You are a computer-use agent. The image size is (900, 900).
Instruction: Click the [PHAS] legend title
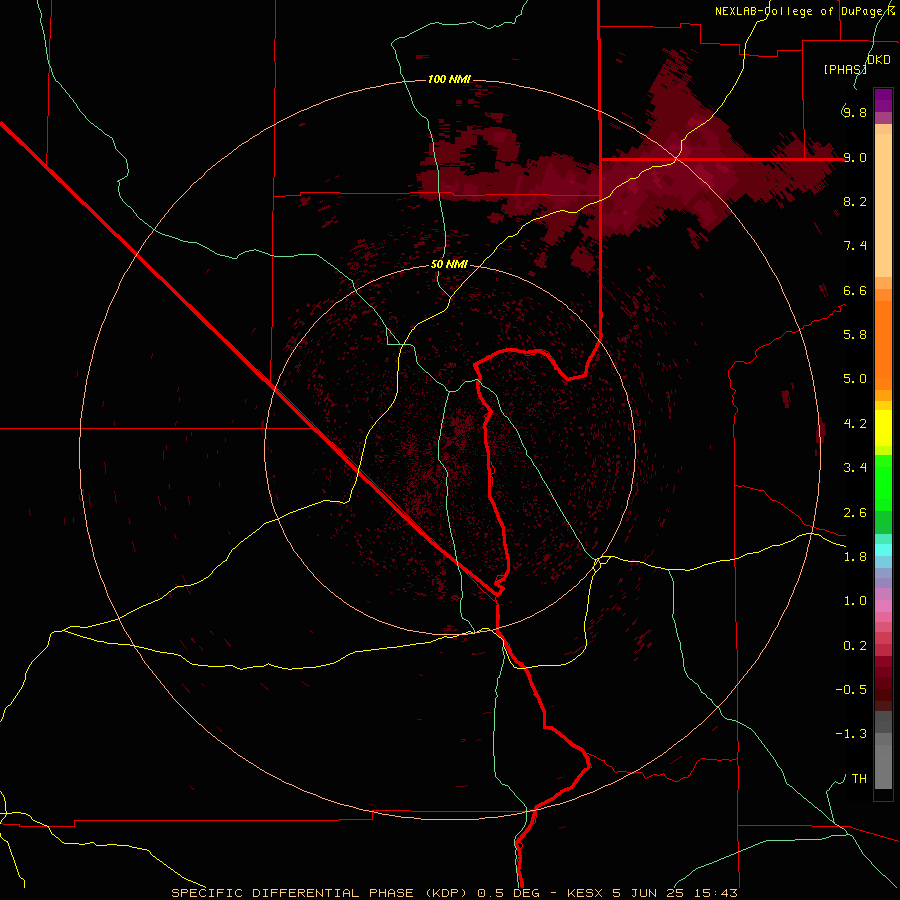coord(845,69)
